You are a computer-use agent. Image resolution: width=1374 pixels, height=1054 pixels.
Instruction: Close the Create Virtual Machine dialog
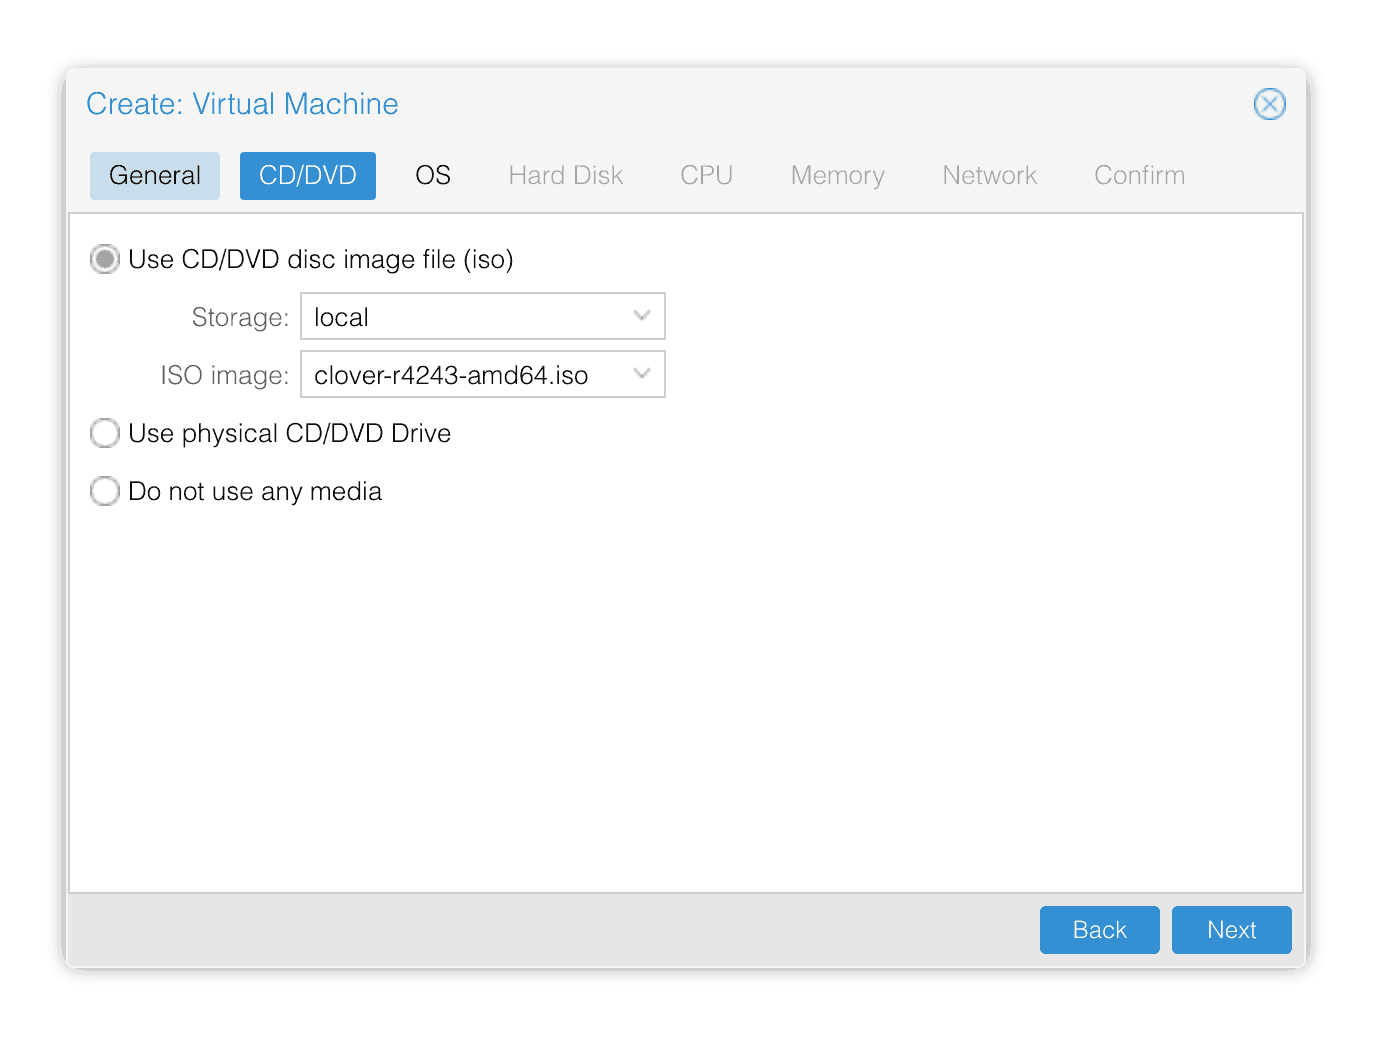coord(1269,104)
